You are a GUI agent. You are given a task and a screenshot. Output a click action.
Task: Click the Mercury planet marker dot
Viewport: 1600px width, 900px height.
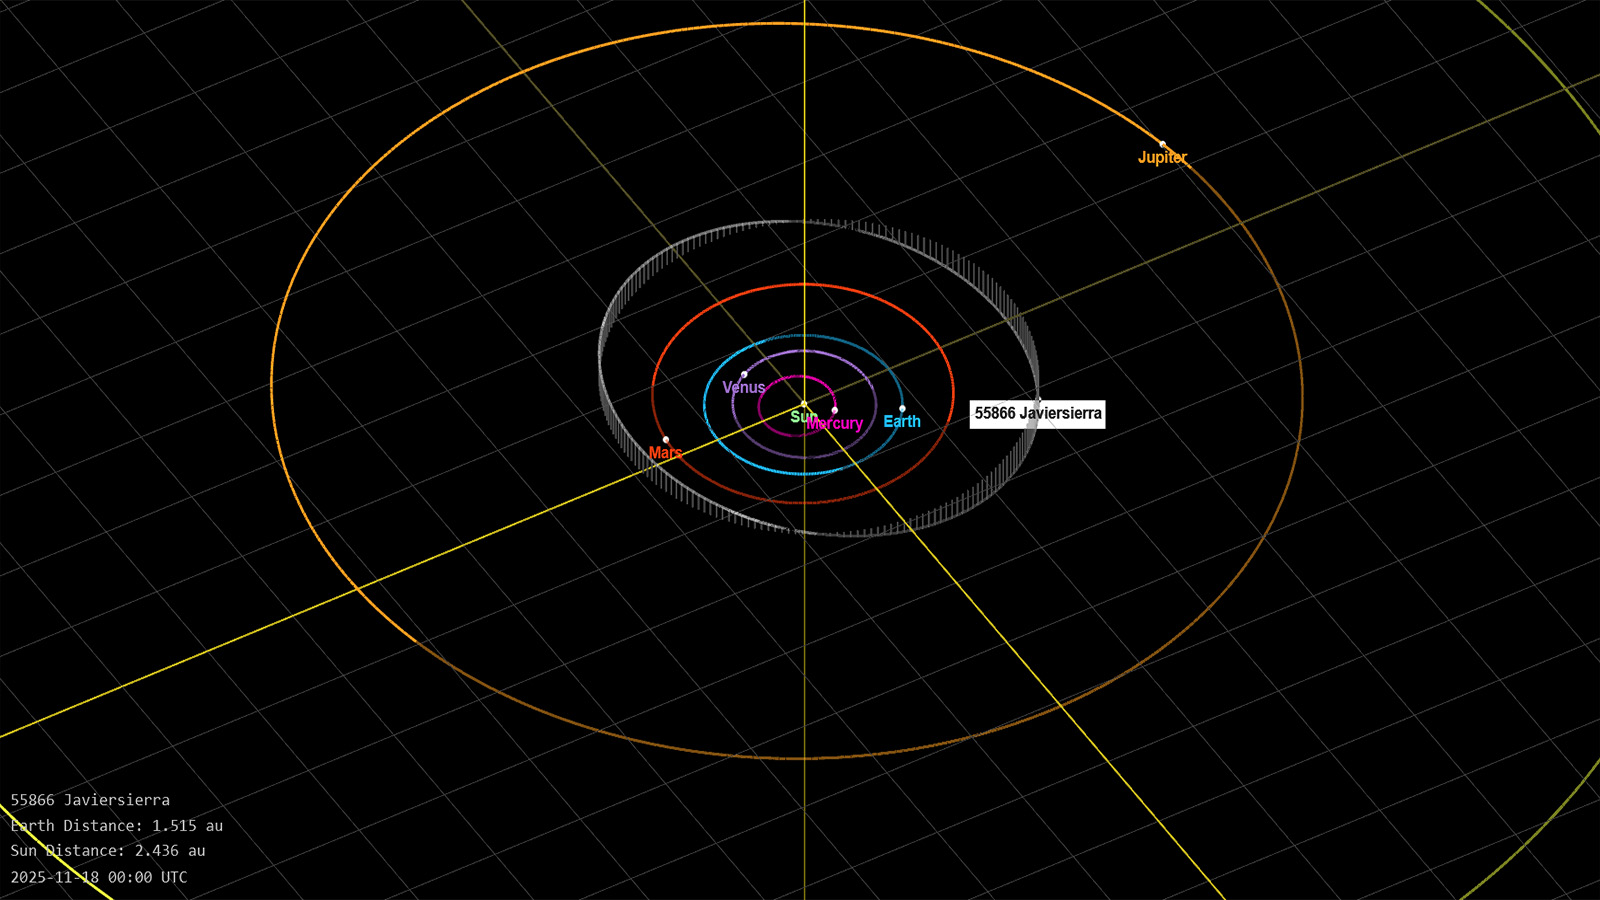click(x=835, y=410)
